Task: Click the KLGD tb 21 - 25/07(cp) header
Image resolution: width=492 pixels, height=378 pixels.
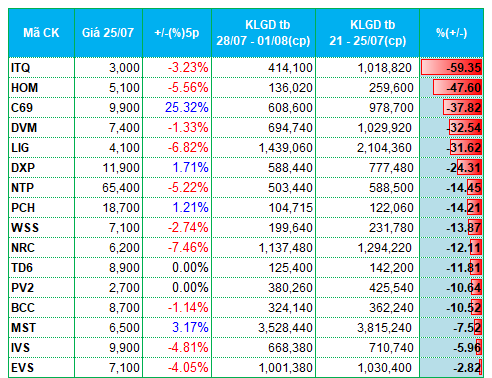Action: click(367, 33)
